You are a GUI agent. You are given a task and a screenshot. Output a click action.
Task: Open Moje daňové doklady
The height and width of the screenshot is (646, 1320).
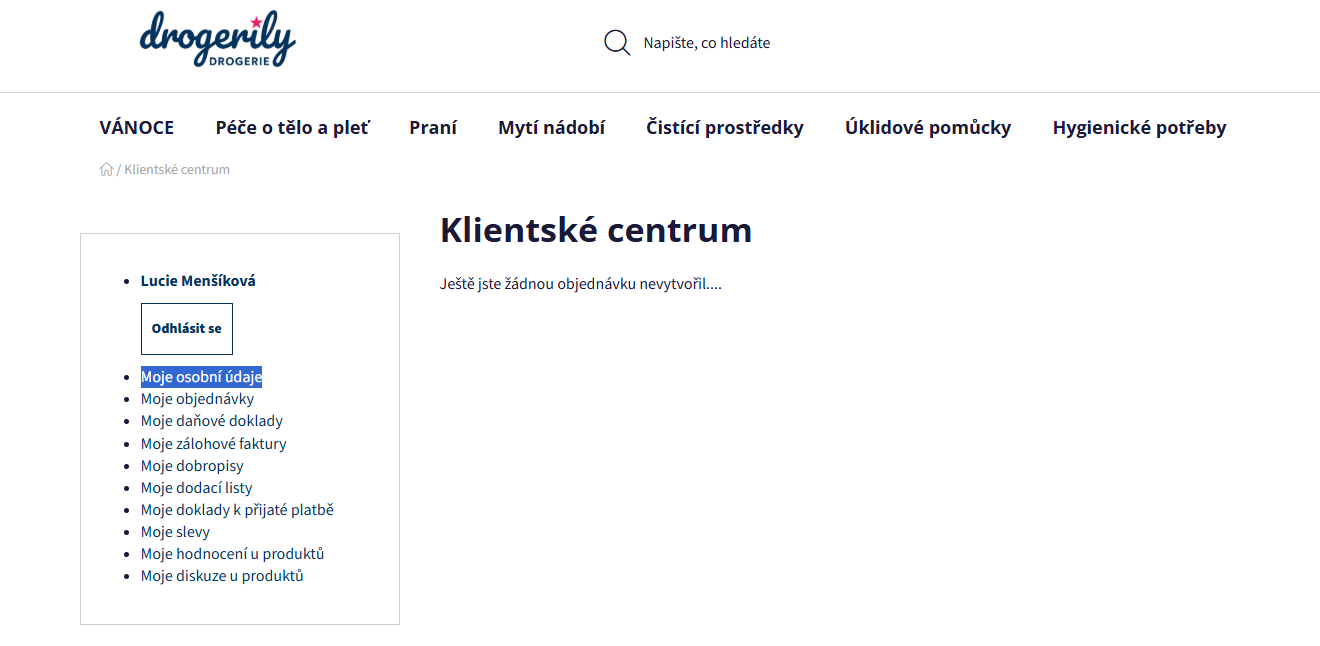click(x=211, y=421)
